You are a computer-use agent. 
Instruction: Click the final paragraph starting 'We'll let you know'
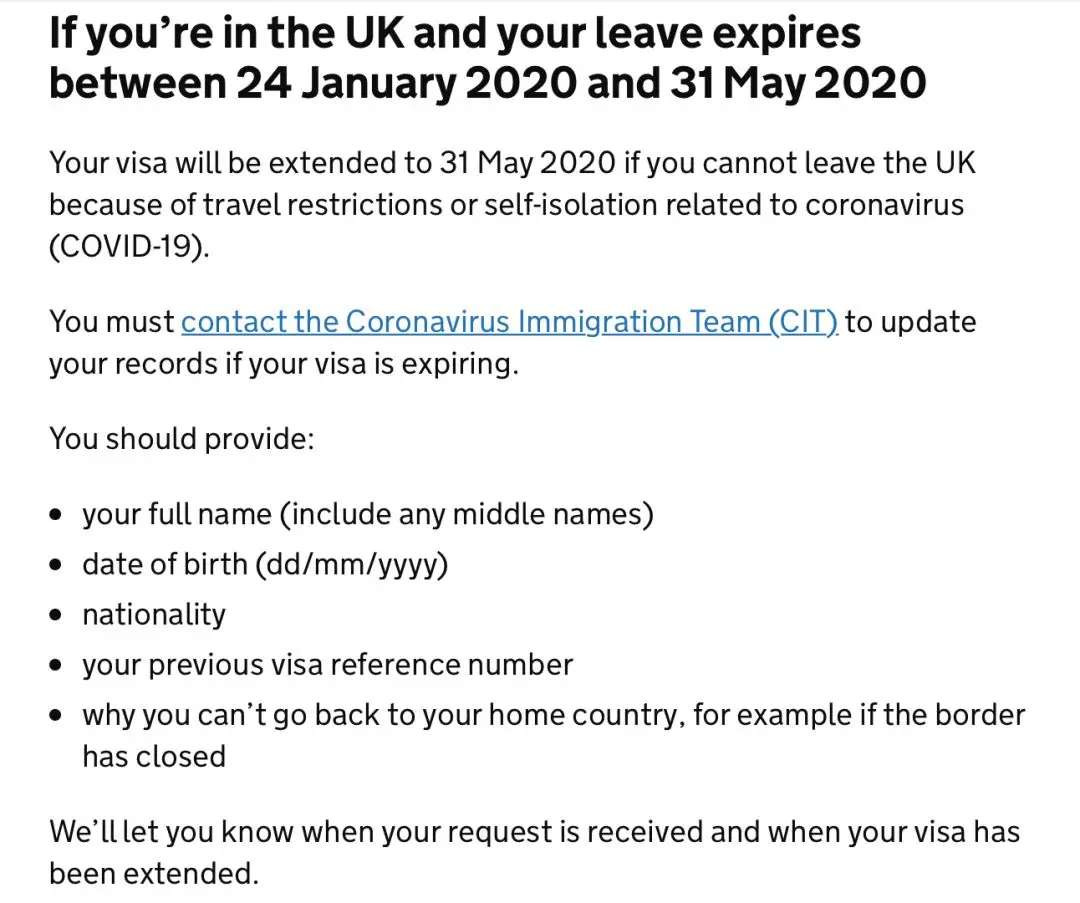pyautogui.click(x=534, y=831)
